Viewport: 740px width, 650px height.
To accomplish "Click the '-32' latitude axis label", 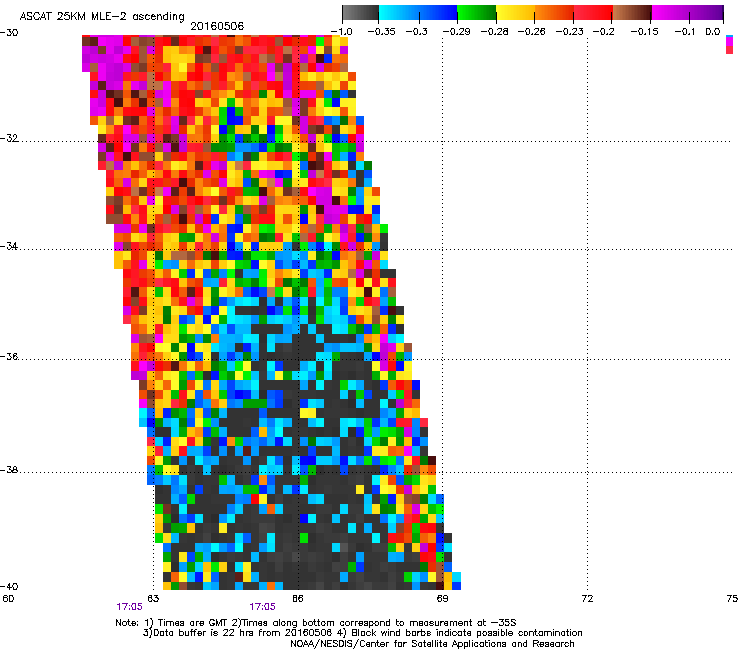I will point(9,138).
